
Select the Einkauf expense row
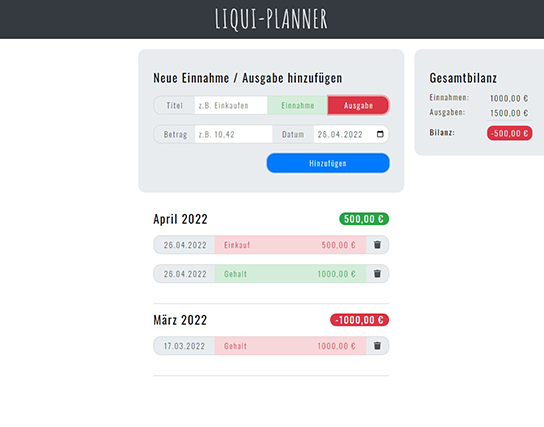pyautogui.click(x=290, y=245)
